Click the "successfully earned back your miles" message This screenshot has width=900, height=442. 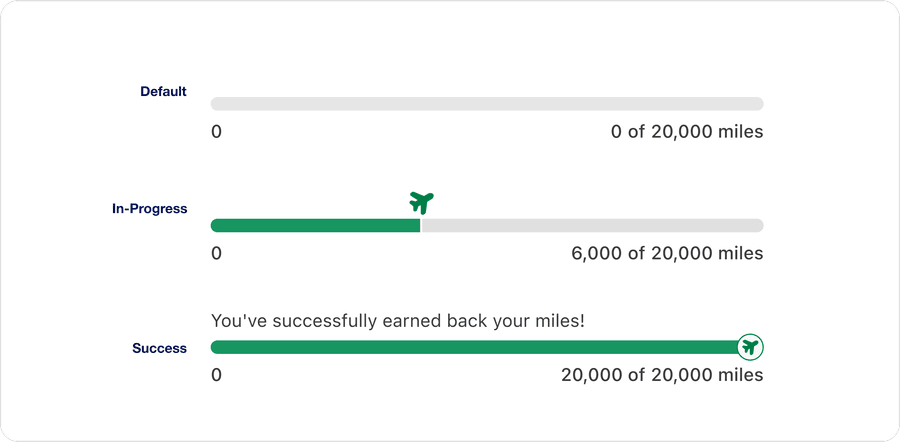pos(398,321)
